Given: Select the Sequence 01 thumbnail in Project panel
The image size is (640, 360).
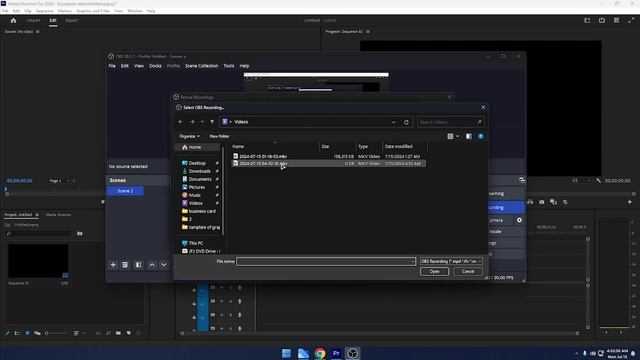Looking at the screenshot, I should (x=38, y=261).
